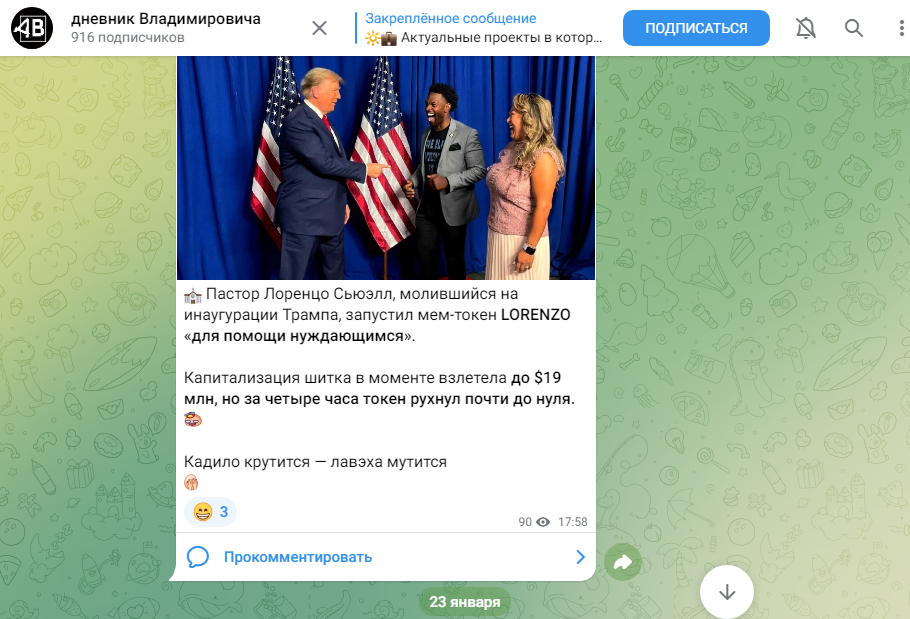Click the ПОДПИСАТЬСЯ subscribe button
The height and width of the screenshot is (619, 910).
coord(696,28)
